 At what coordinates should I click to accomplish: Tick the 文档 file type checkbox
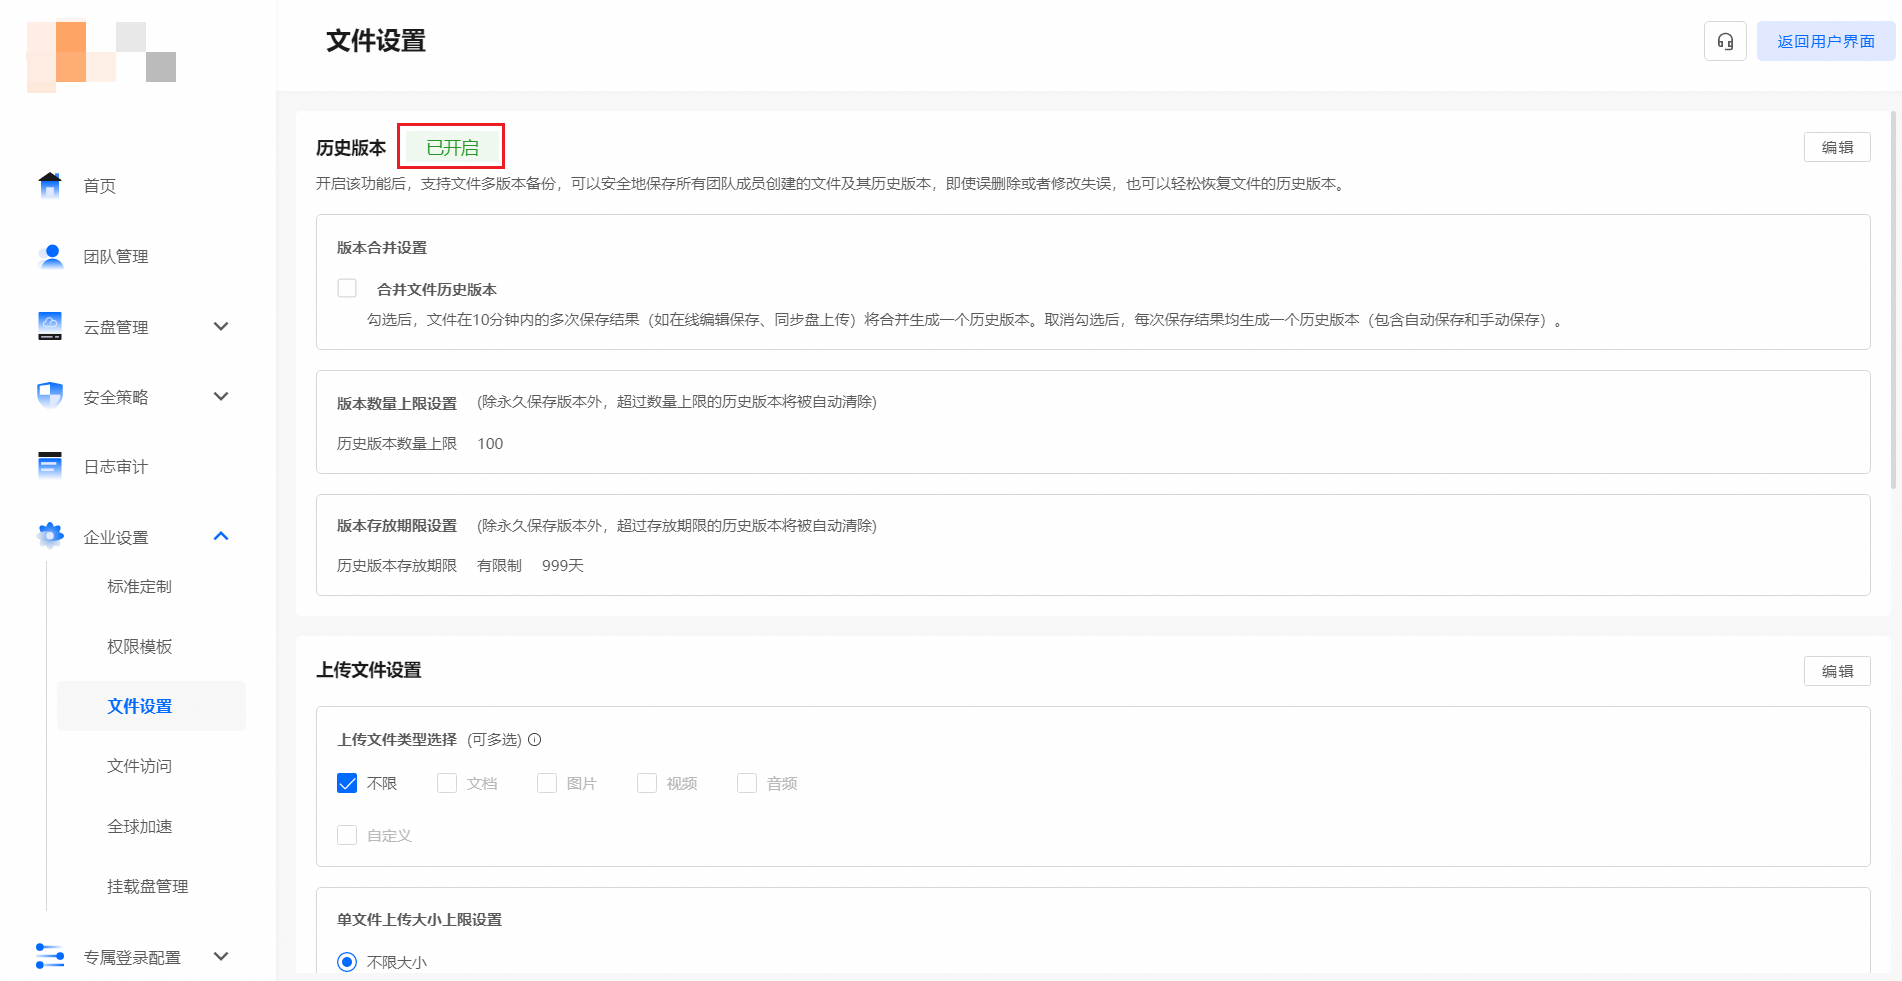447,783
